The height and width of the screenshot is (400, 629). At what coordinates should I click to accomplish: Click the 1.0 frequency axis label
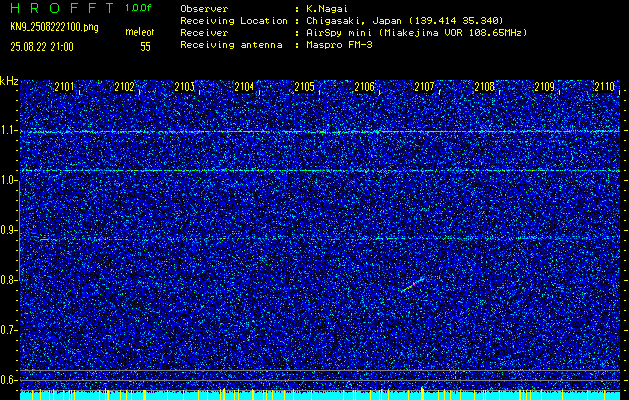[x=8, y=181]
